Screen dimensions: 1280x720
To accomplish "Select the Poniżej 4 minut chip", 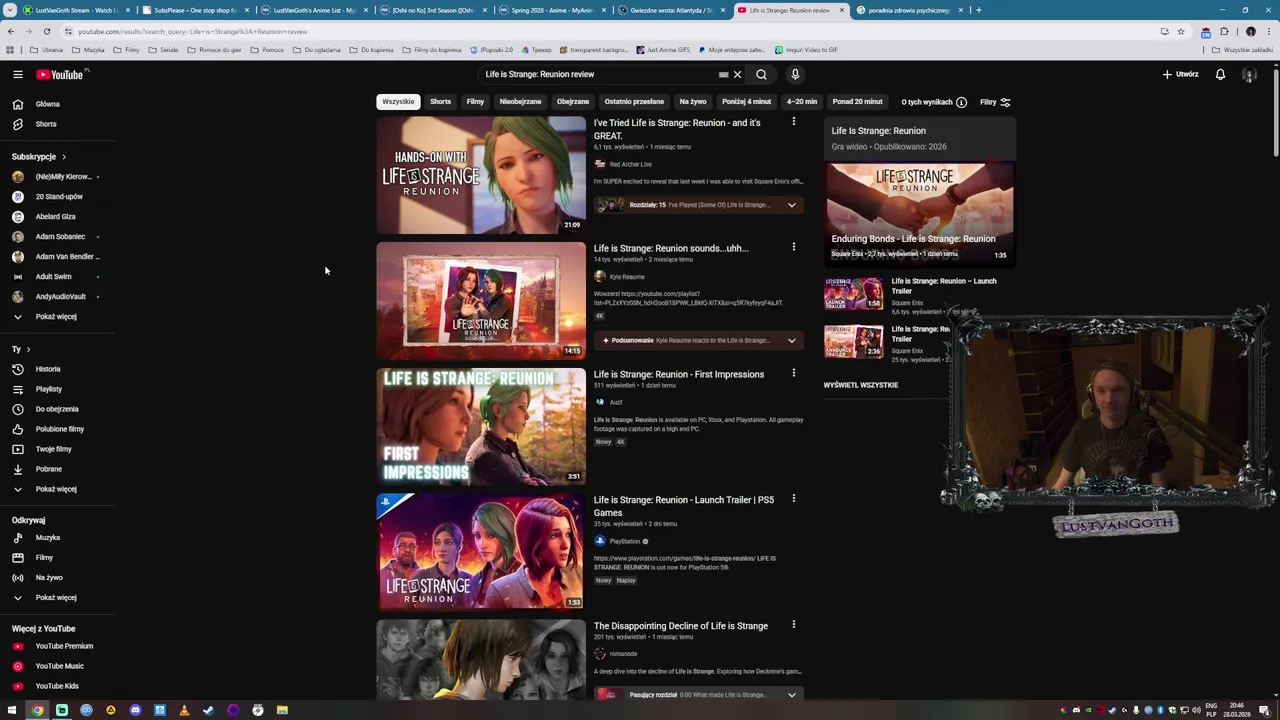I will [x=746, y=101].
